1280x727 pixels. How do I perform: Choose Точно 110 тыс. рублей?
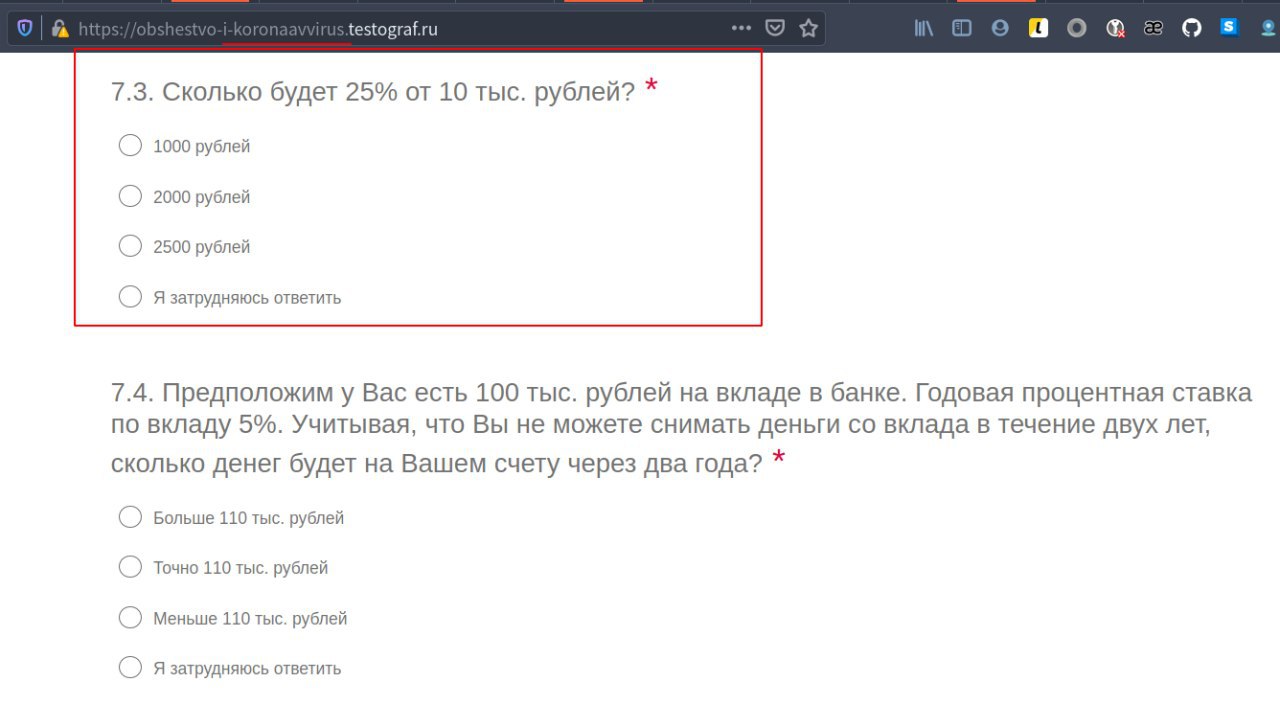[130, 567]
